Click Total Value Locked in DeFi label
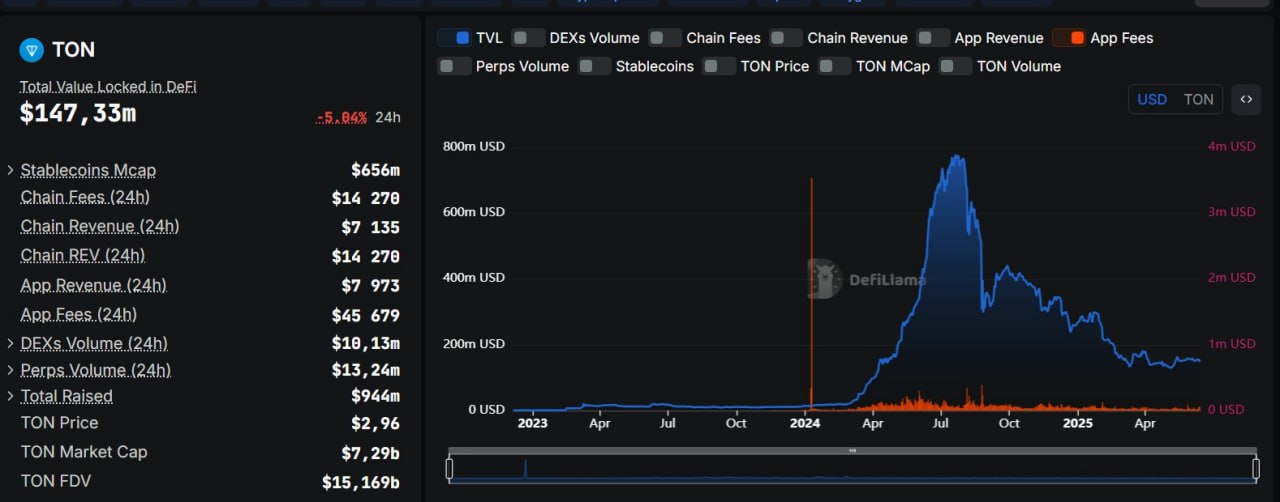 (x=108, y=87)
